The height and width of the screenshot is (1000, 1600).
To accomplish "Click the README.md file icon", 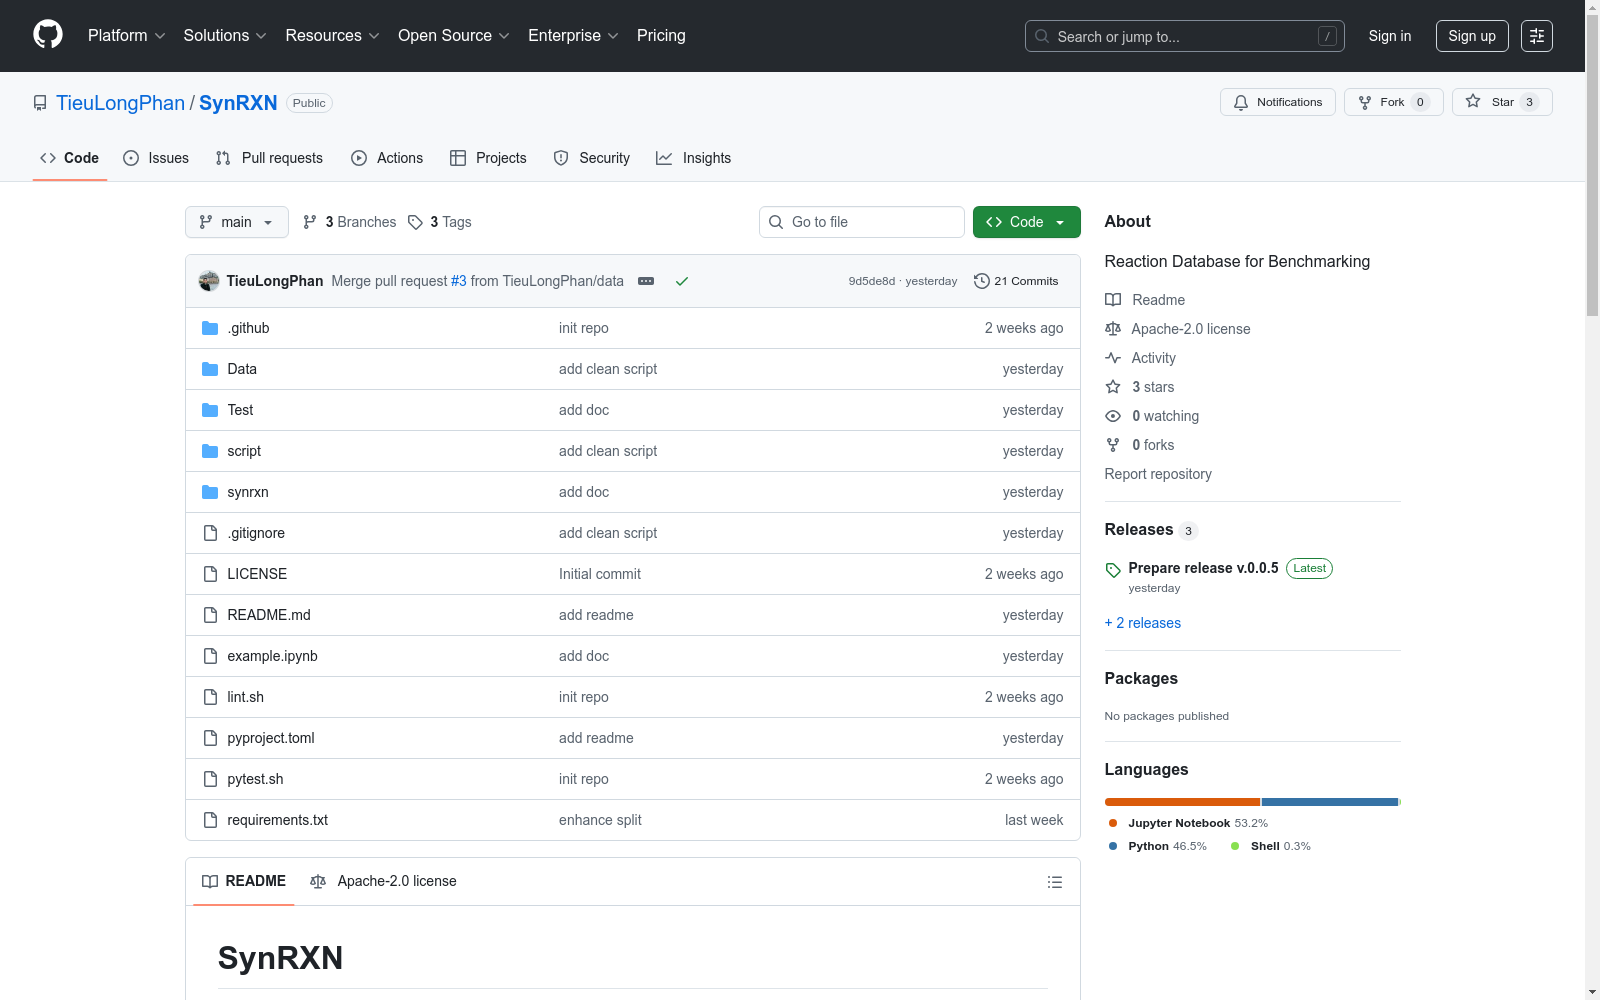I will click(210, 615).
